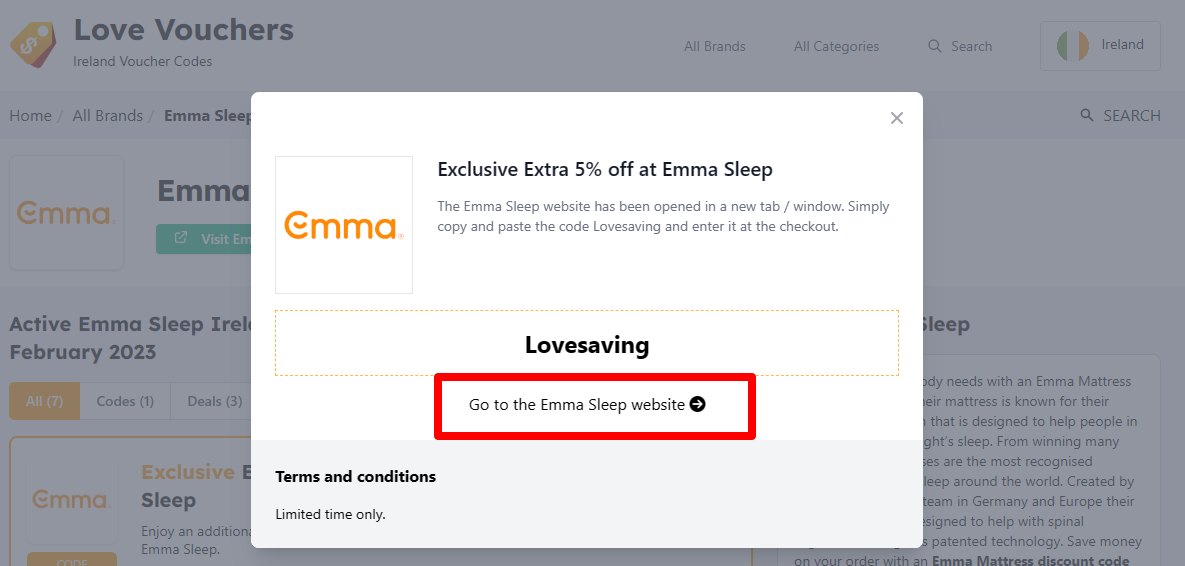The width and height of the screenshot is (1185, 566).
Task: Copy the Lovesaving code box
Action: click(x=587, y=343)
